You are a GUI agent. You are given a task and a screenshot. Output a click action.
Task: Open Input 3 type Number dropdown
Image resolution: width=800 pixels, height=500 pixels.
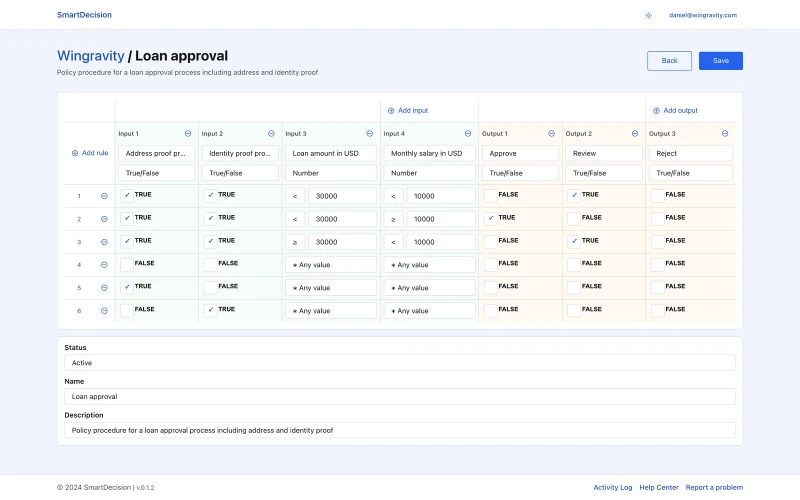[x=331, y=173]
